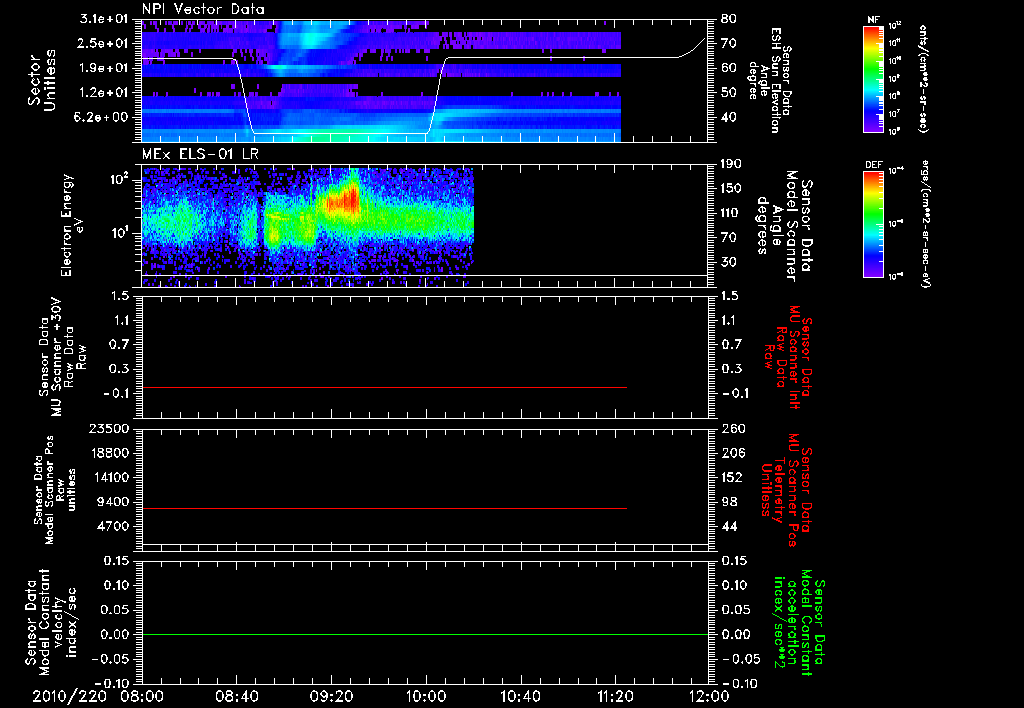Click the green "Model Constant acceleration" axis title

click(799, 623)
